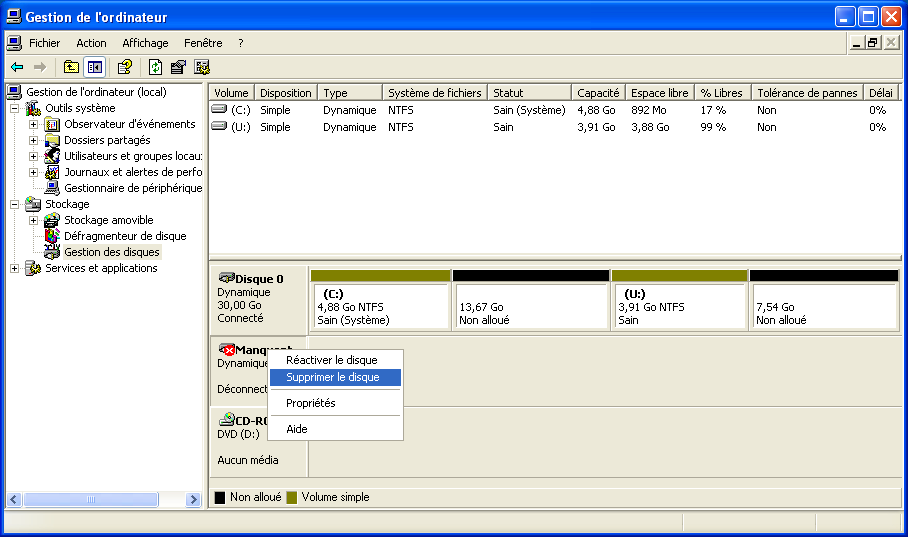Choose Réactiver le disque in context menu
Screen dimensions: 908x537
pos(331,360)
